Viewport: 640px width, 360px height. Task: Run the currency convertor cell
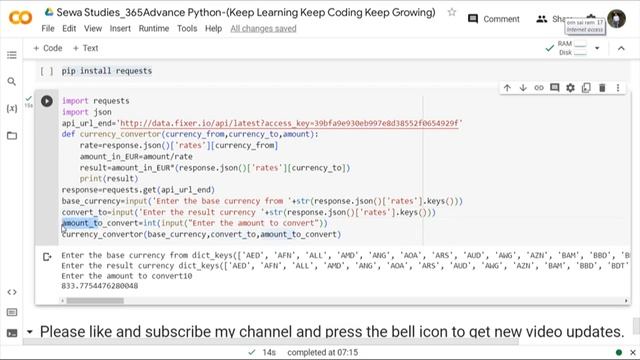pyautogui.click(x=47, y=101)
